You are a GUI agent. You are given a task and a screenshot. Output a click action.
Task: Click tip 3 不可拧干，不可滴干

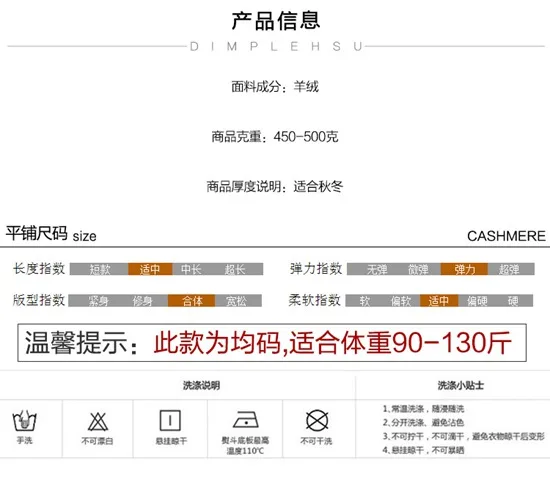(464, 436)
